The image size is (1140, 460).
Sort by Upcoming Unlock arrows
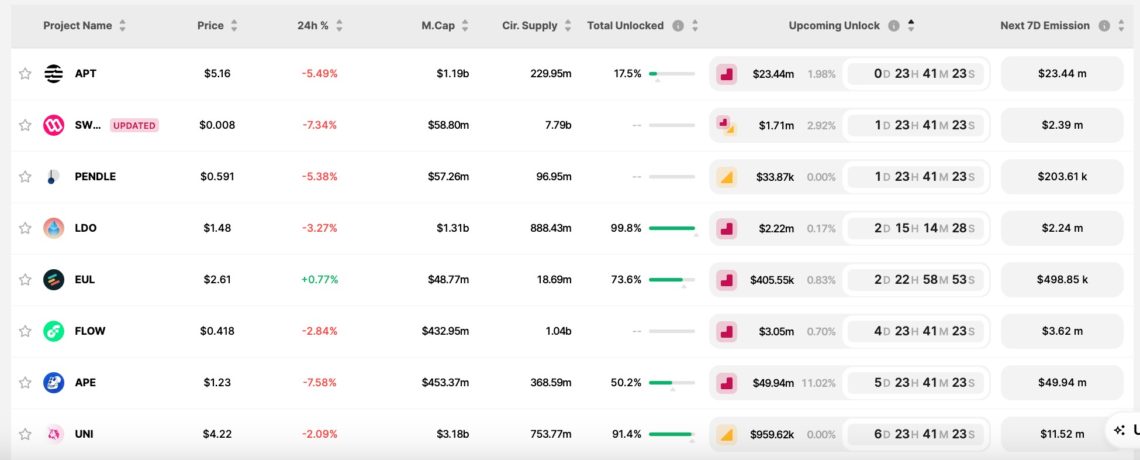(x=911, y=25)
